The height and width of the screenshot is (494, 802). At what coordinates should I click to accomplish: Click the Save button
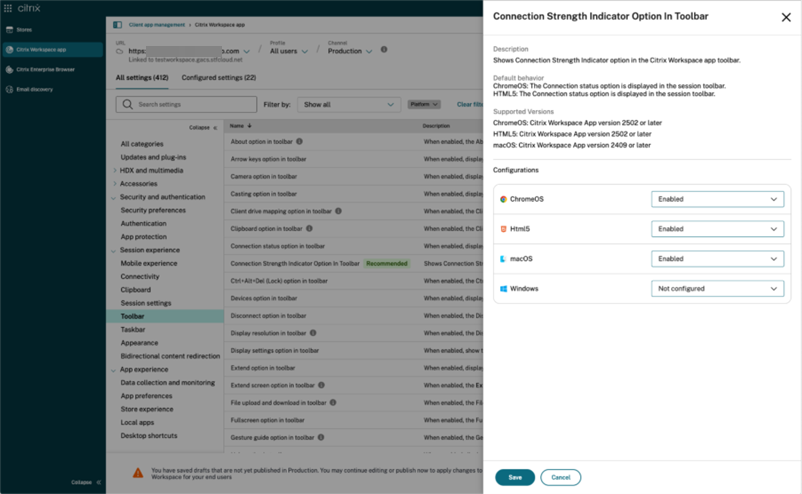point(514,478)
